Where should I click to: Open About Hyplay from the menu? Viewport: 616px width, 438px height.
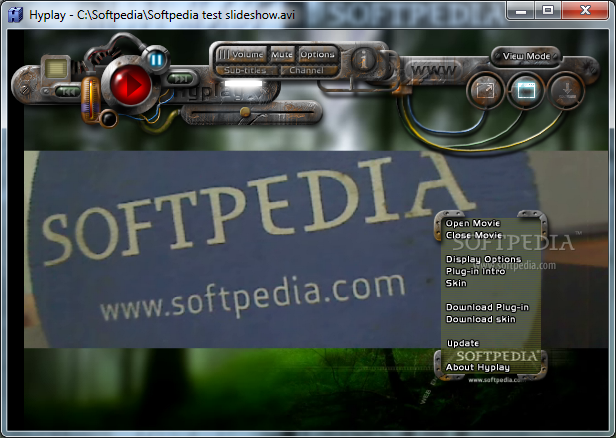[x=478, y=367]
